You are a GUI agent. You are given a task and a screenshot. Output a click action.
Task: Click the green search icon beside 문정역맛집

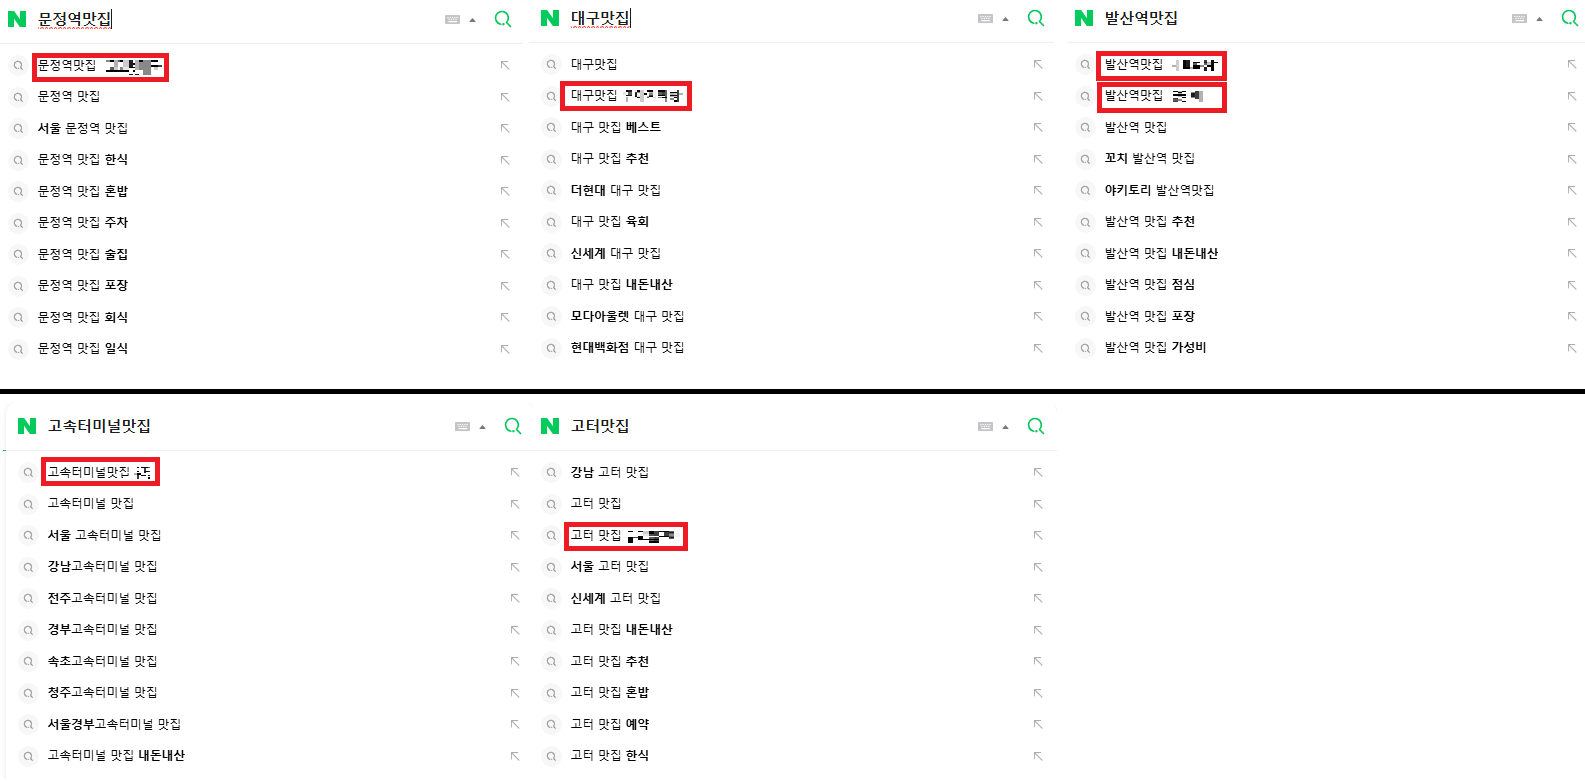pyautogui.click(x=503, y=19)
